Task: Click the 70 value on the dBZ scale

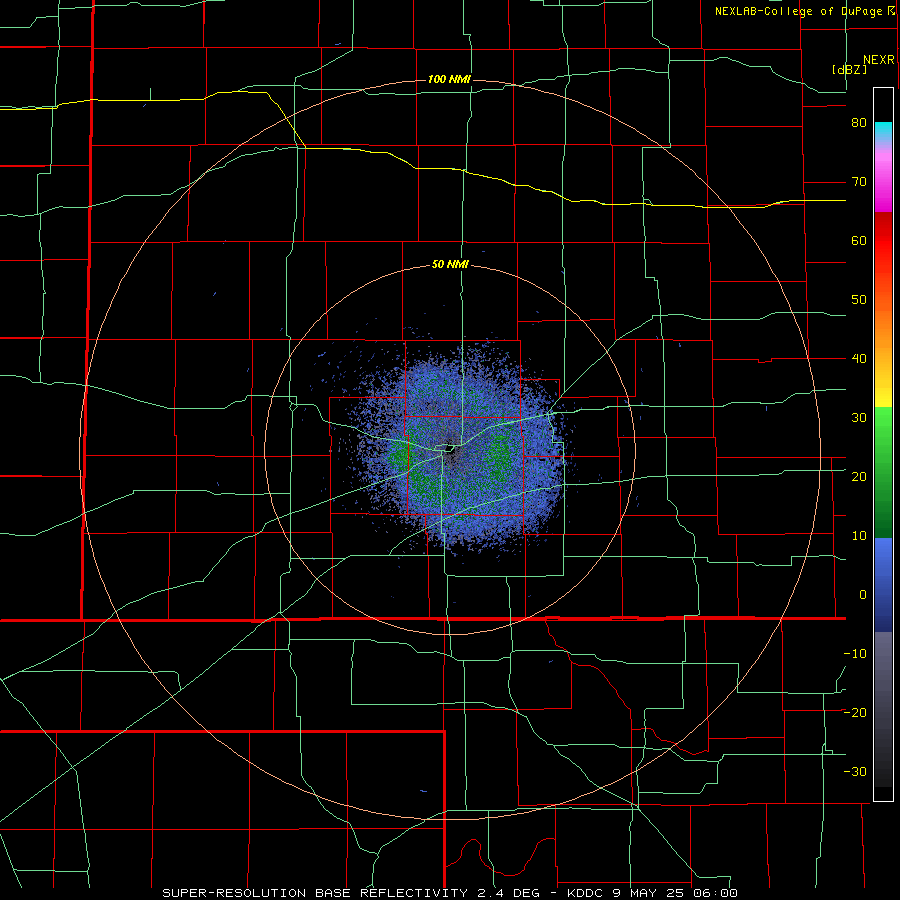Action: [859, 182]
